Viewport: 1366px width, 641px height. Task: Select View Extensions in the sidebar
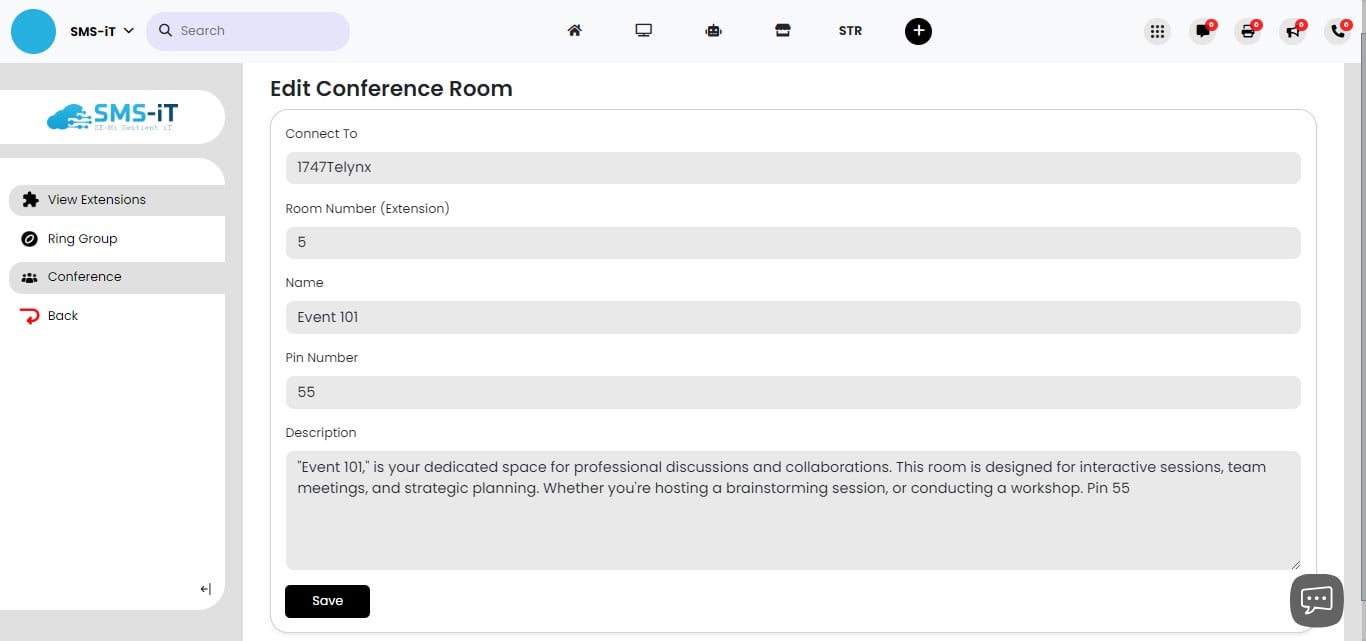[97, 199]
